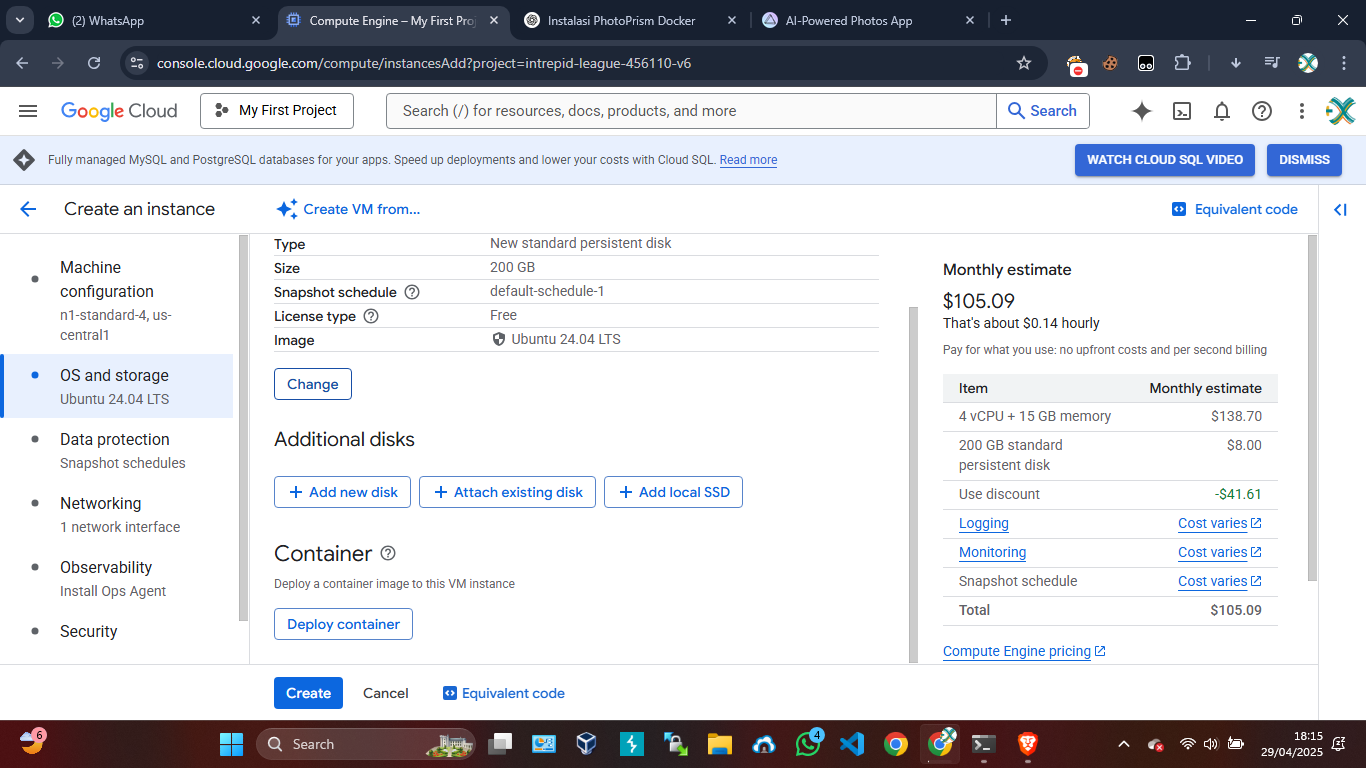Open the Google Cloud navigation menu
This screenshot has height=768, width=1366.
(x=28, y=111)
